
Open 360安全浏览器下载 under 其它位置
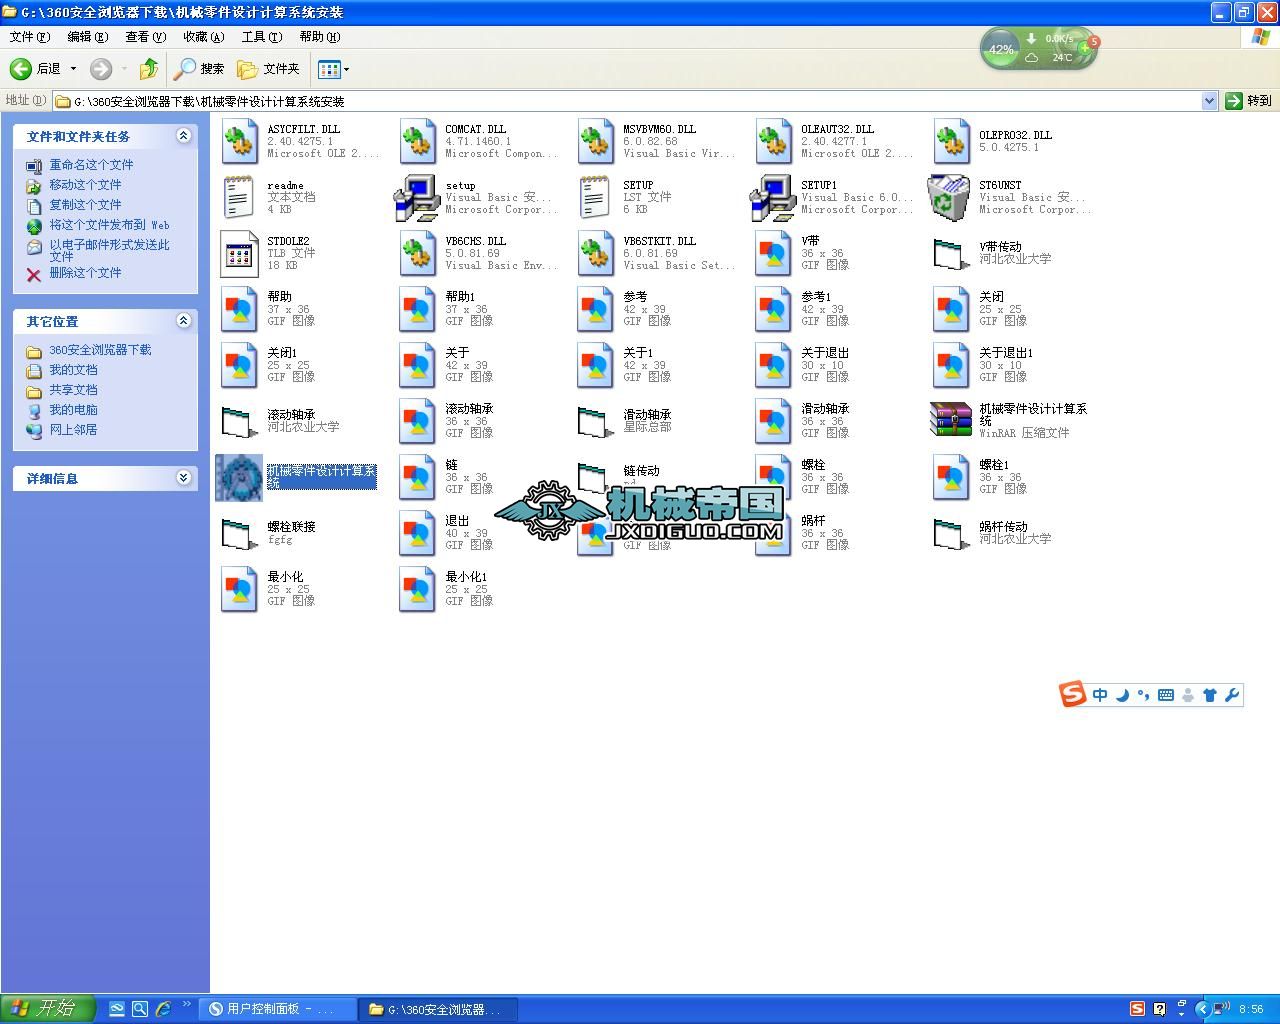[x=100, y=350]
